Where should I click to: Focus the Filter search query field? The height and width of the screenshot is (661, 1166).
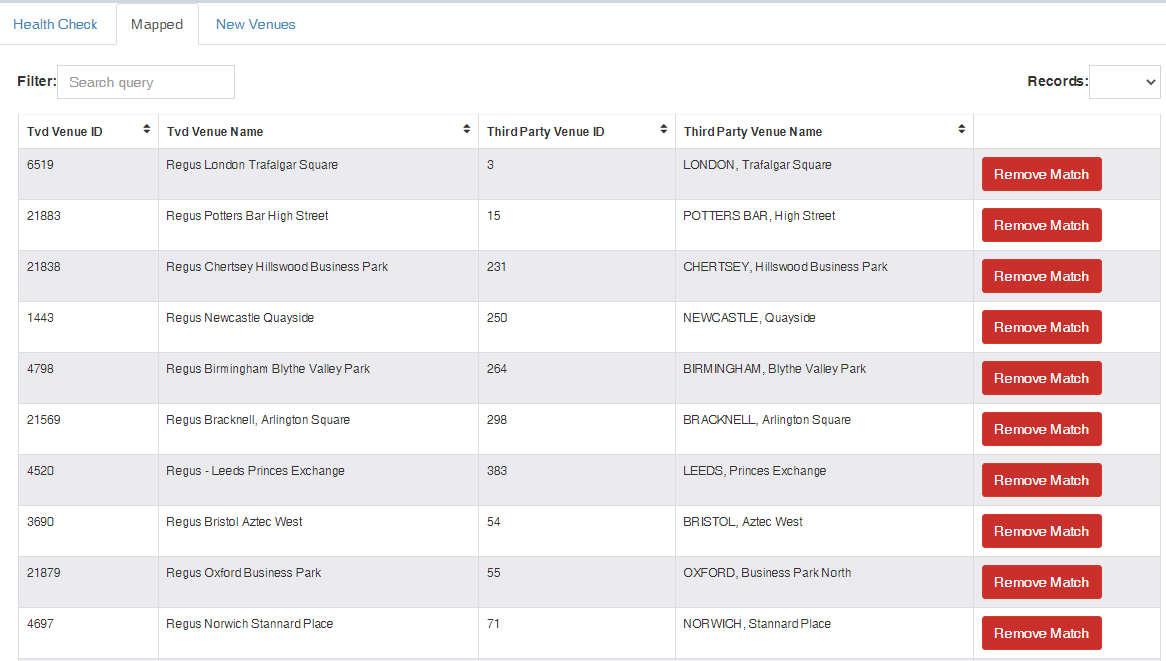[146, 82]
